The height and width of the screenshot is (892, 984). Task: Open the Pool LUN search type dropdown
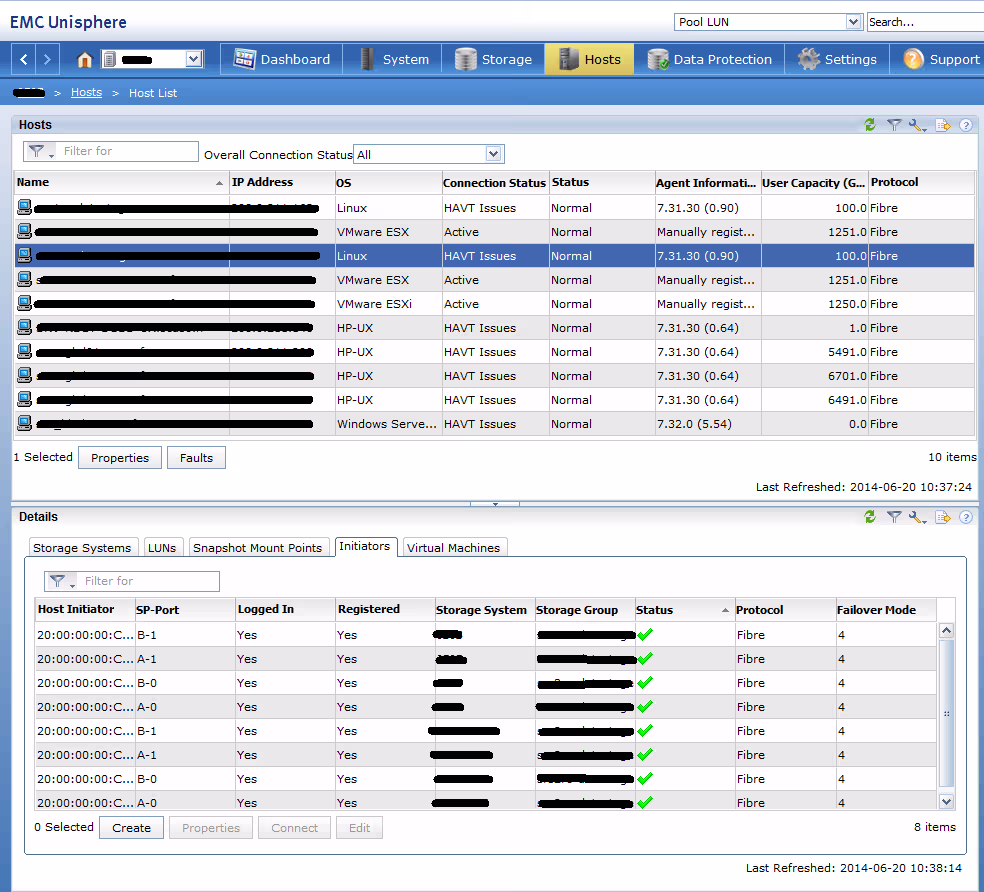[853, 22]
